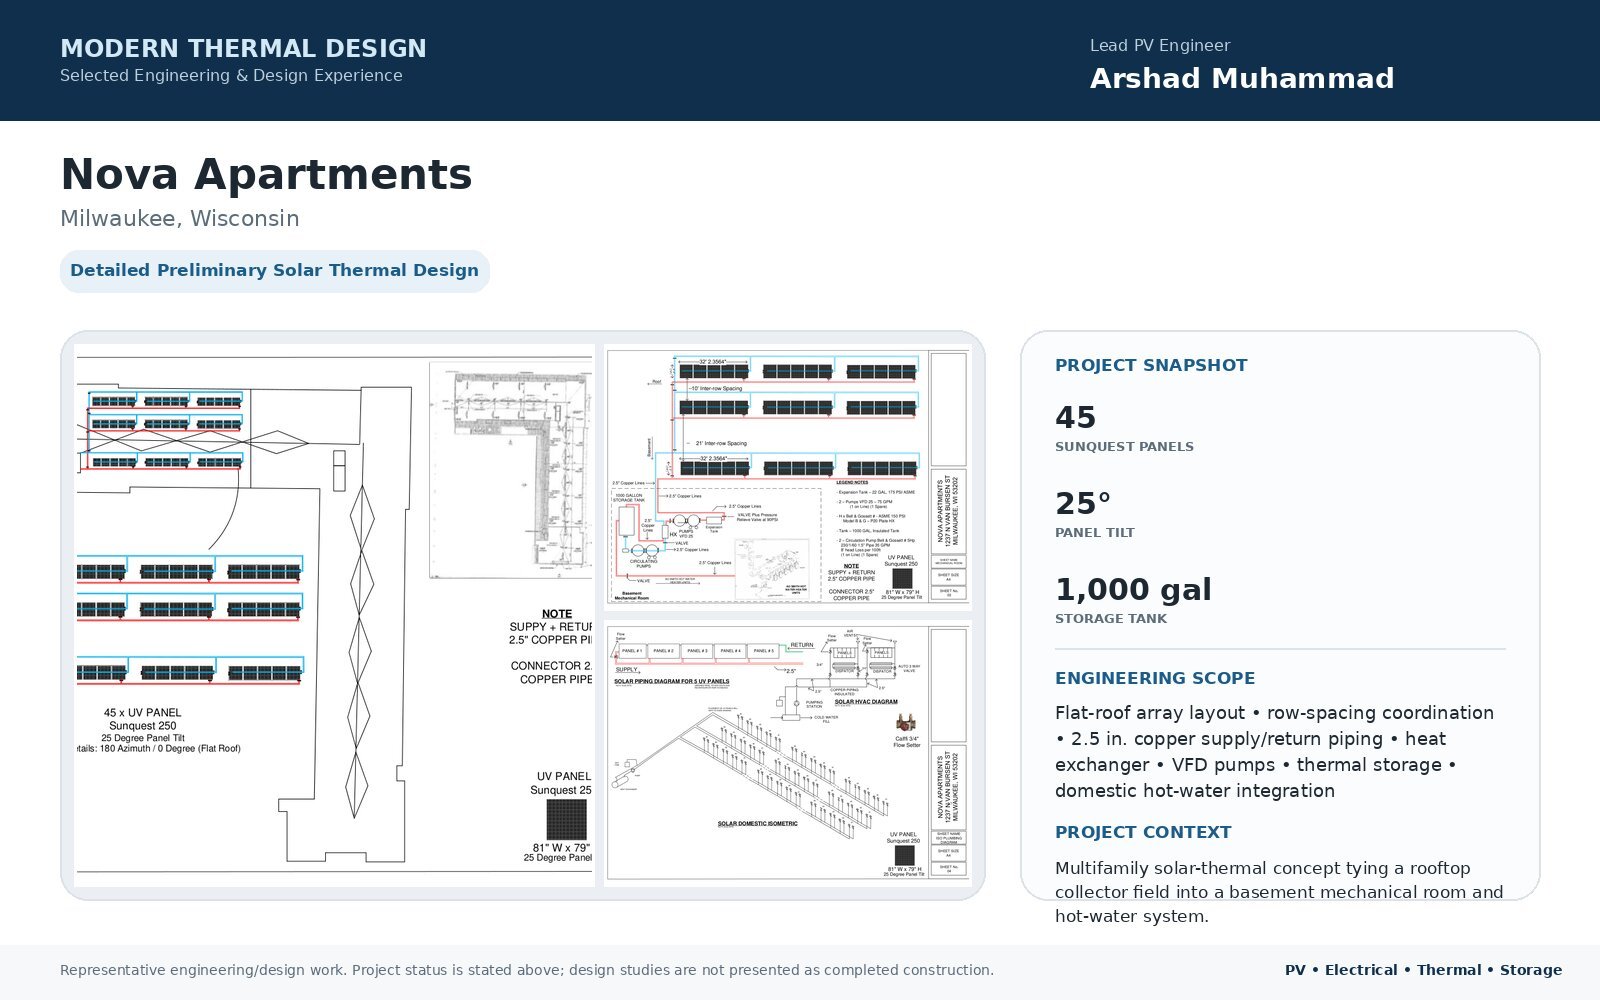Click the Milwaukee, Wisconsin location text
The image size is (1600, 1000).
(180, 219)
